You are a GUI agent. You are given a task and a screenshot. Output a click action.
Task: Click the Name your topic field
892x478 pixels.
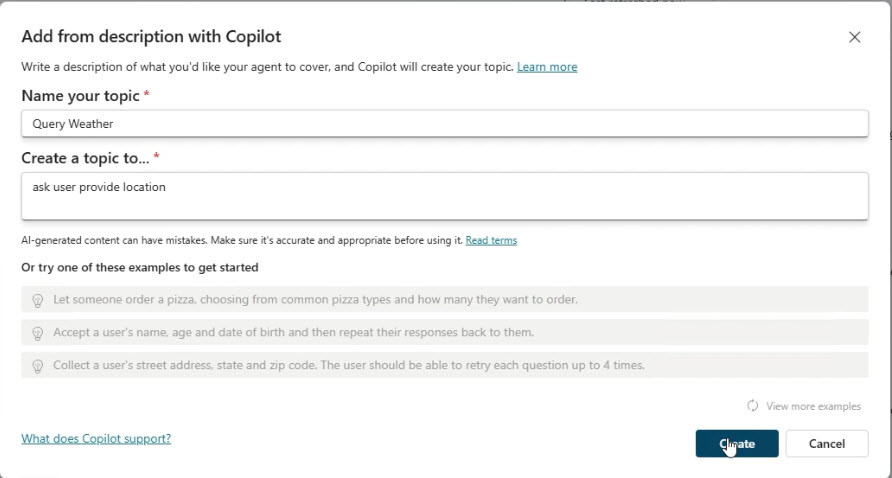click(445, 123)
